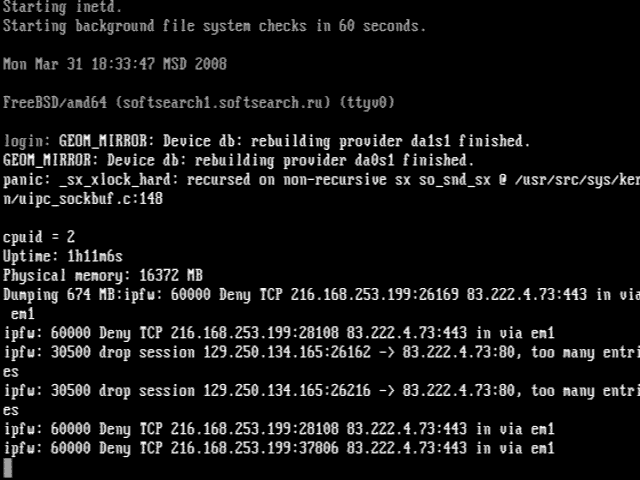Click the da0s1 rebuild finished message
The width and height of the screenshot is (640, 480).
238,160
